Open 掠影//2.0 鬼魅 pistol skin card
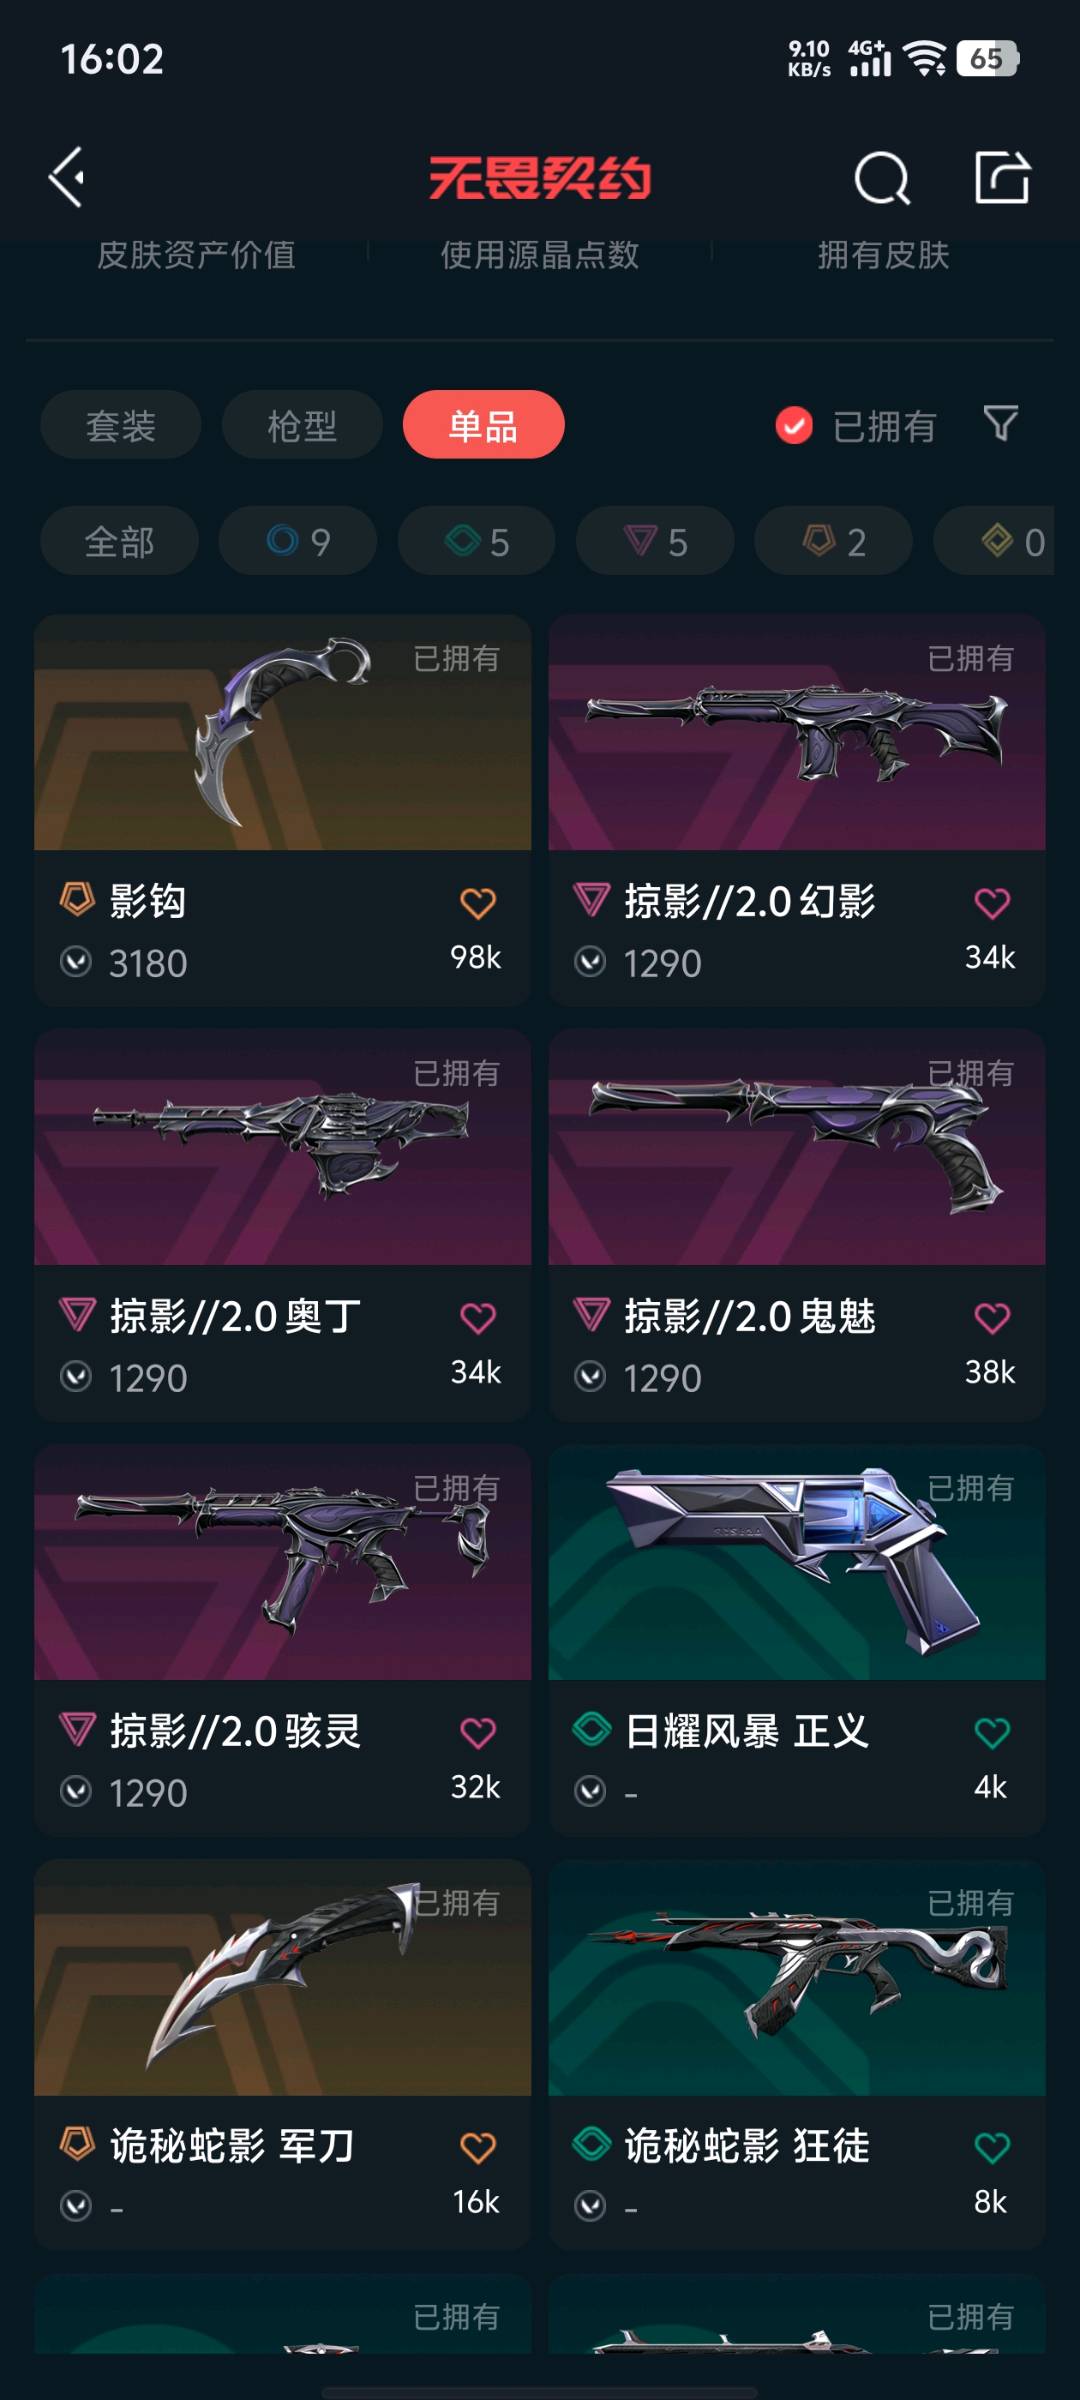The width and height of the screenshot is (1080, 2400). pyautogui.click(x=797, y=1225)
